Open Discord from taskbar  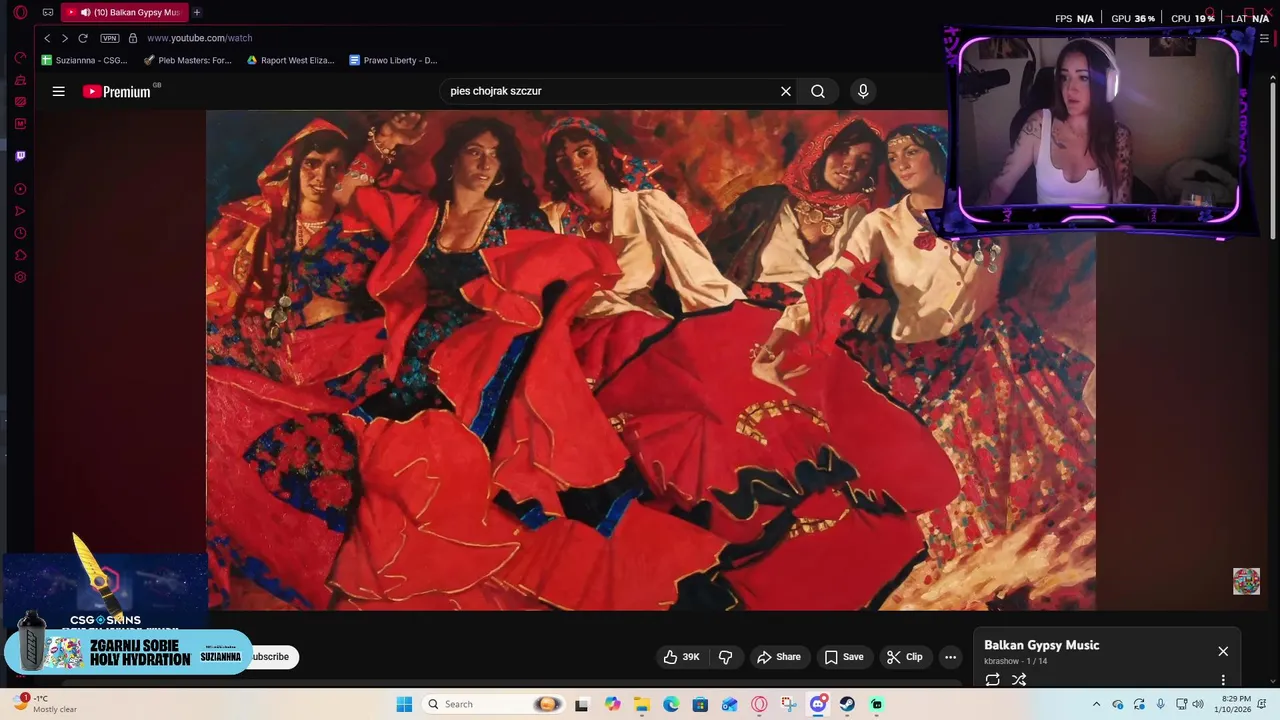(x=818, y=704)
